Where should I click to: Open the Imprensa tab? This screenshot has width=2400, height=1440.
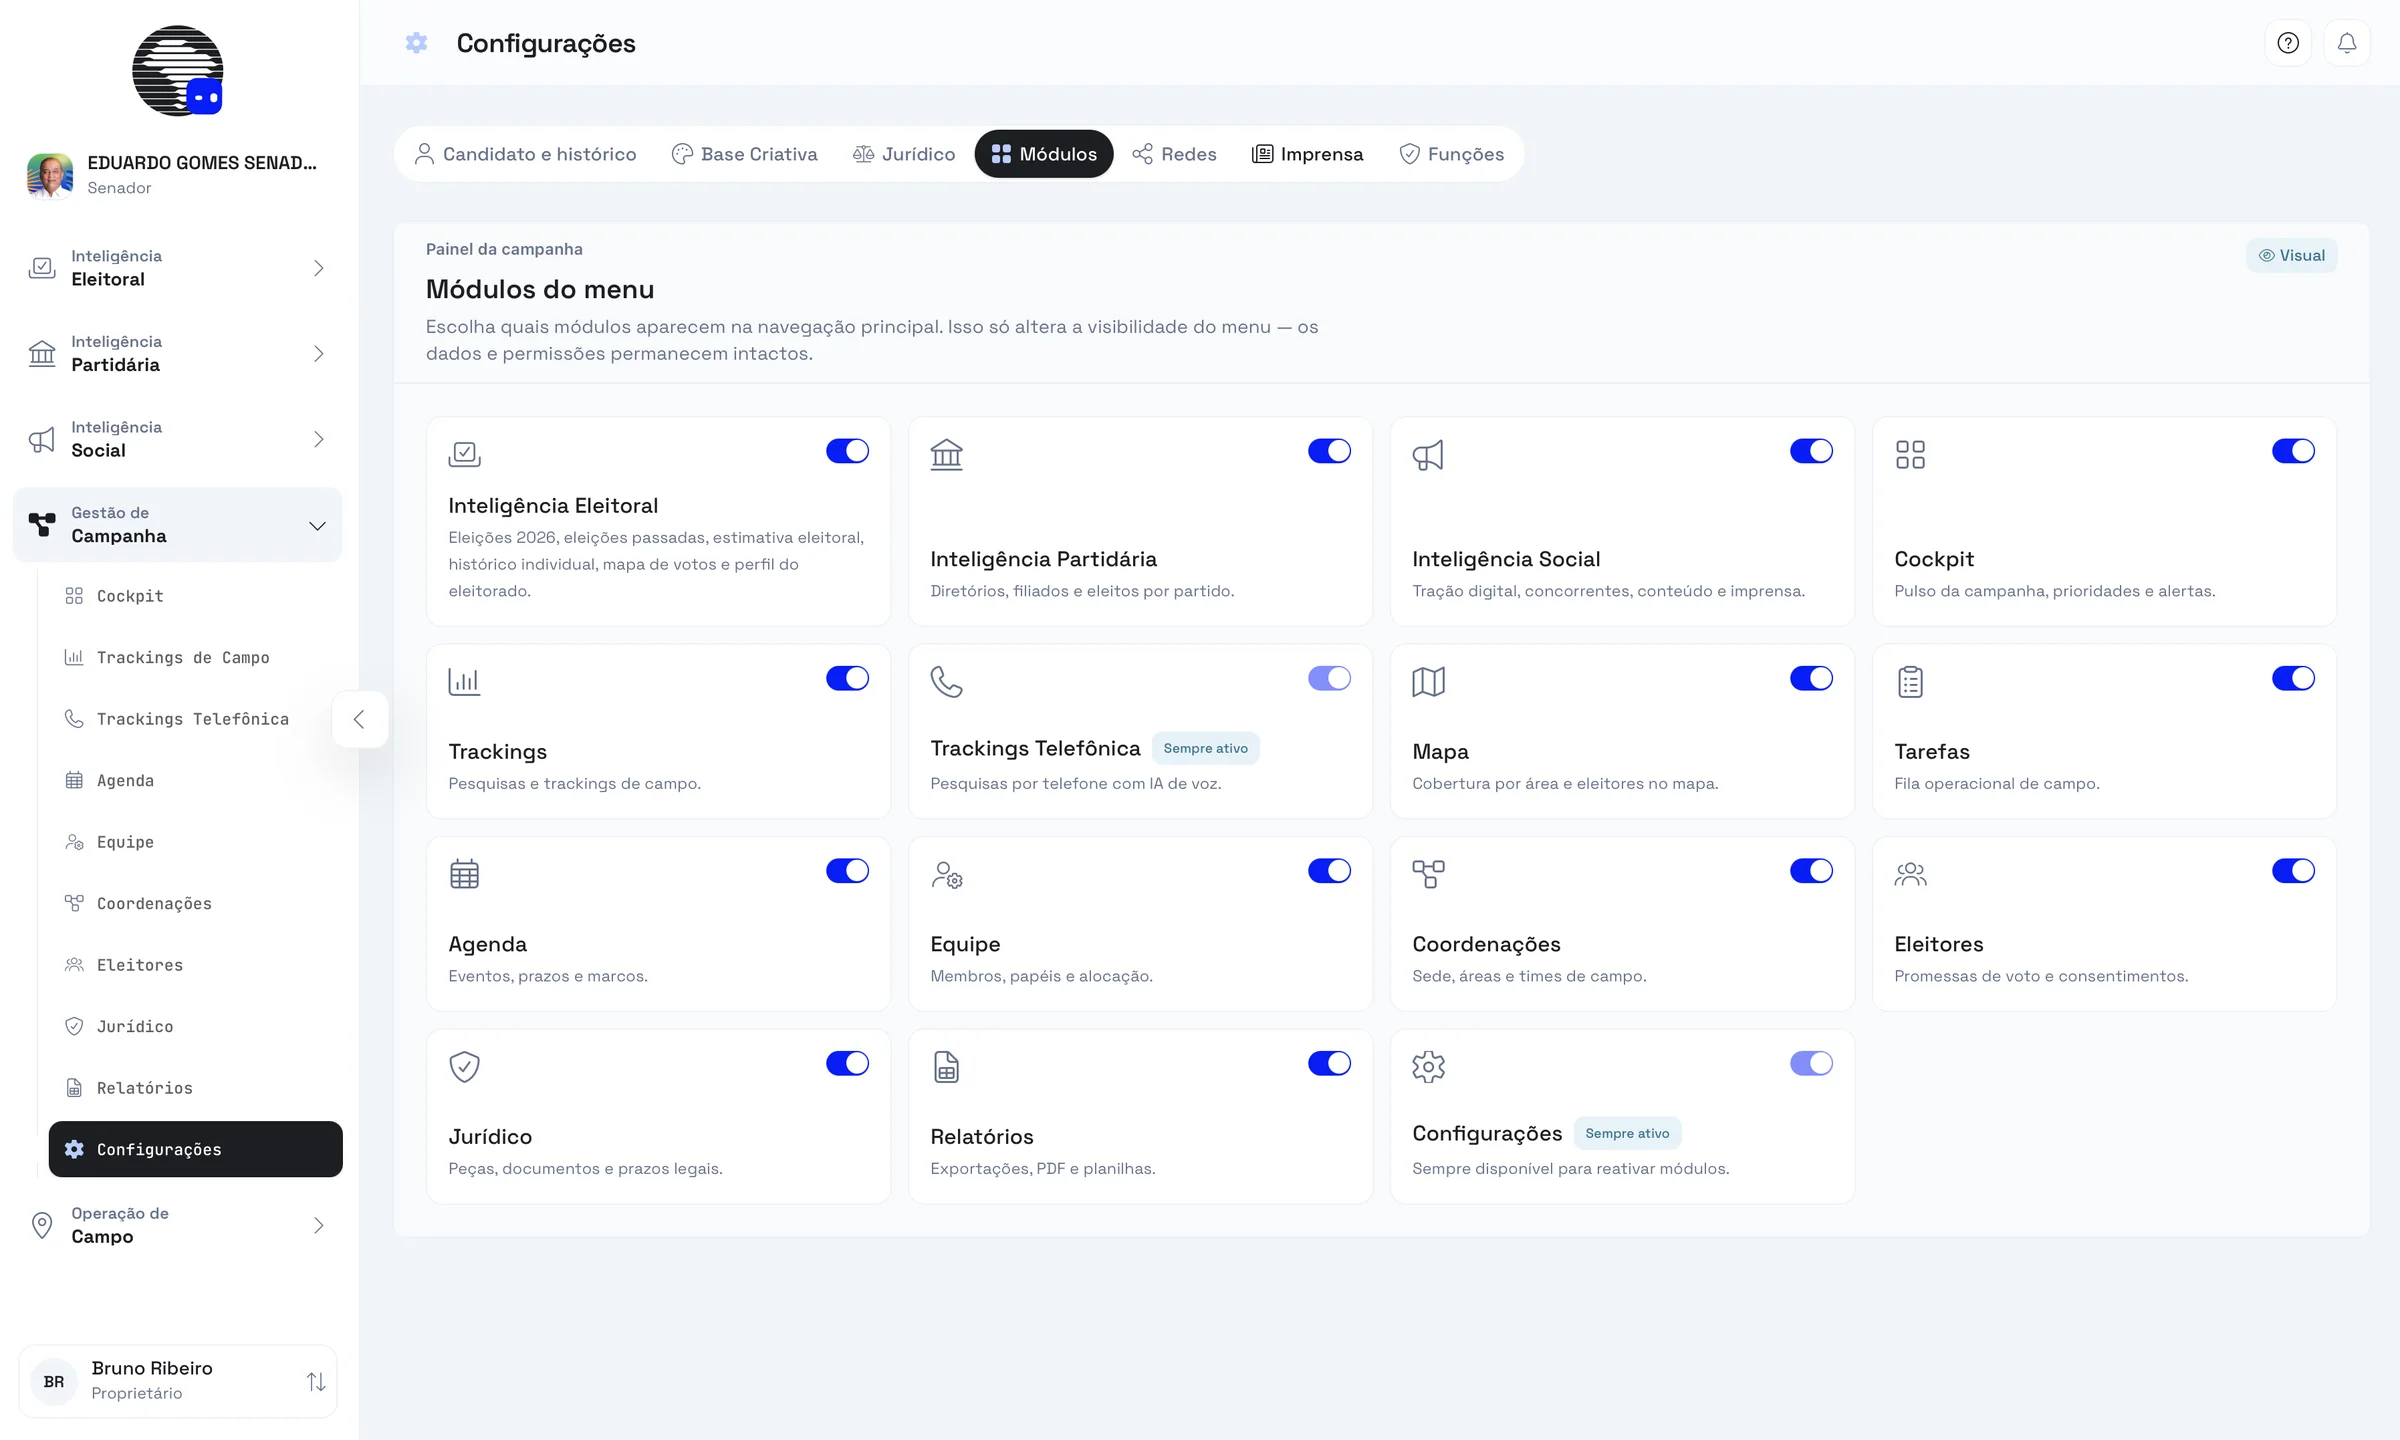[x=1308, y=154]
